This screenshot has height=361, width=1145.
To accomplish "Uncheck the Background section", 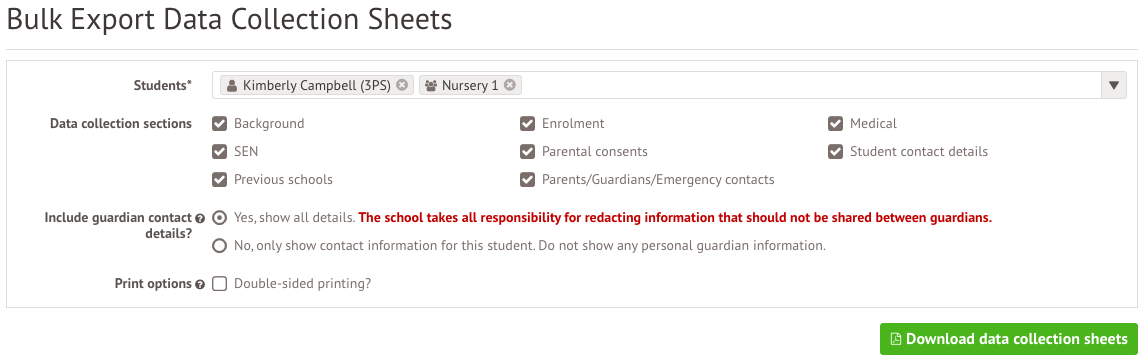I will click(219, 124).
